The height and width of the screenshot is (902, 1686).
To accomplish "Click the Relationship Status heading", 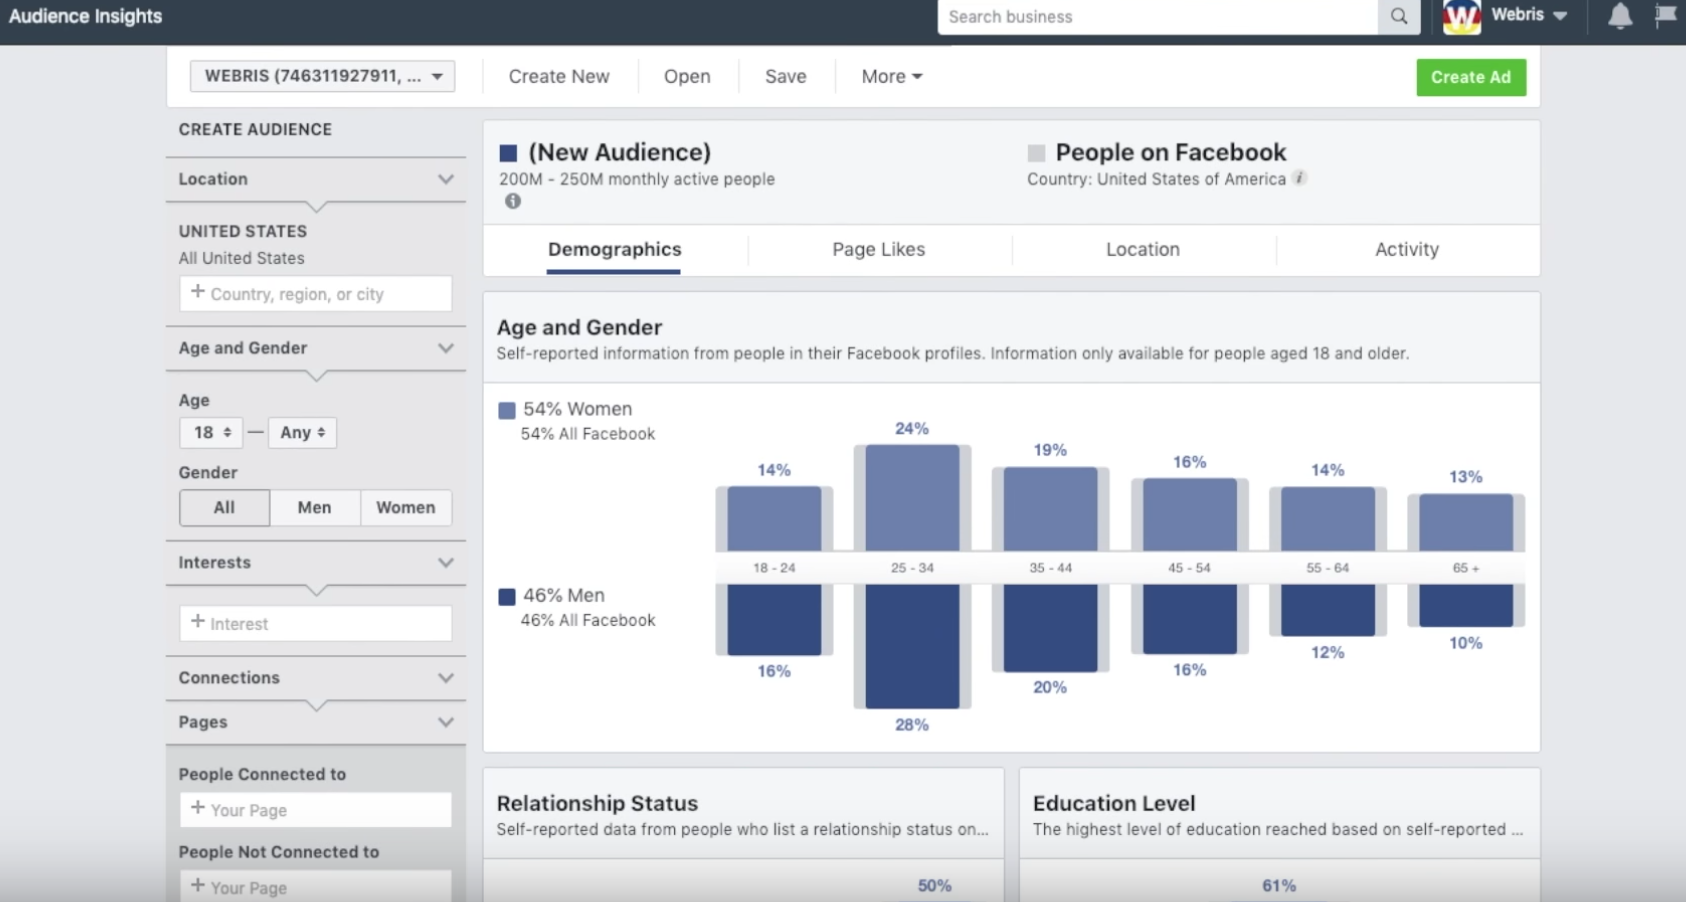I will pos(597,803).
